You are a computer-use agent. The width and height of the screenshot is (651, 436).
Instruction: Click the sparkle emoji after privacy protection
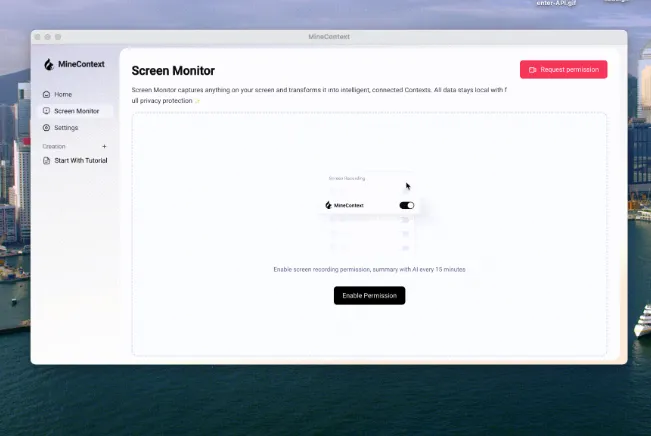pos(198,101)
